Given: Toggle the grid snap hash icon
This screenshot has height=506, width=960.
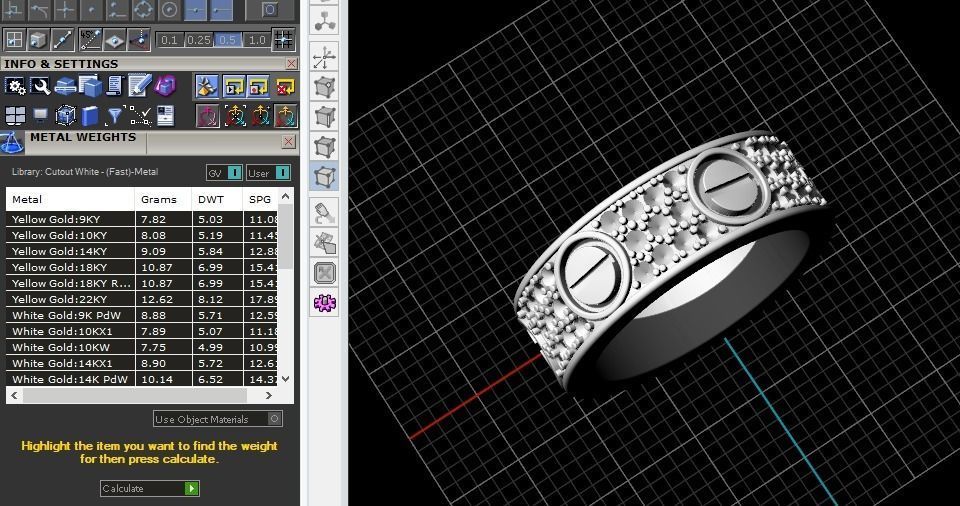Looking at the screenshot, I should (283, 40).
